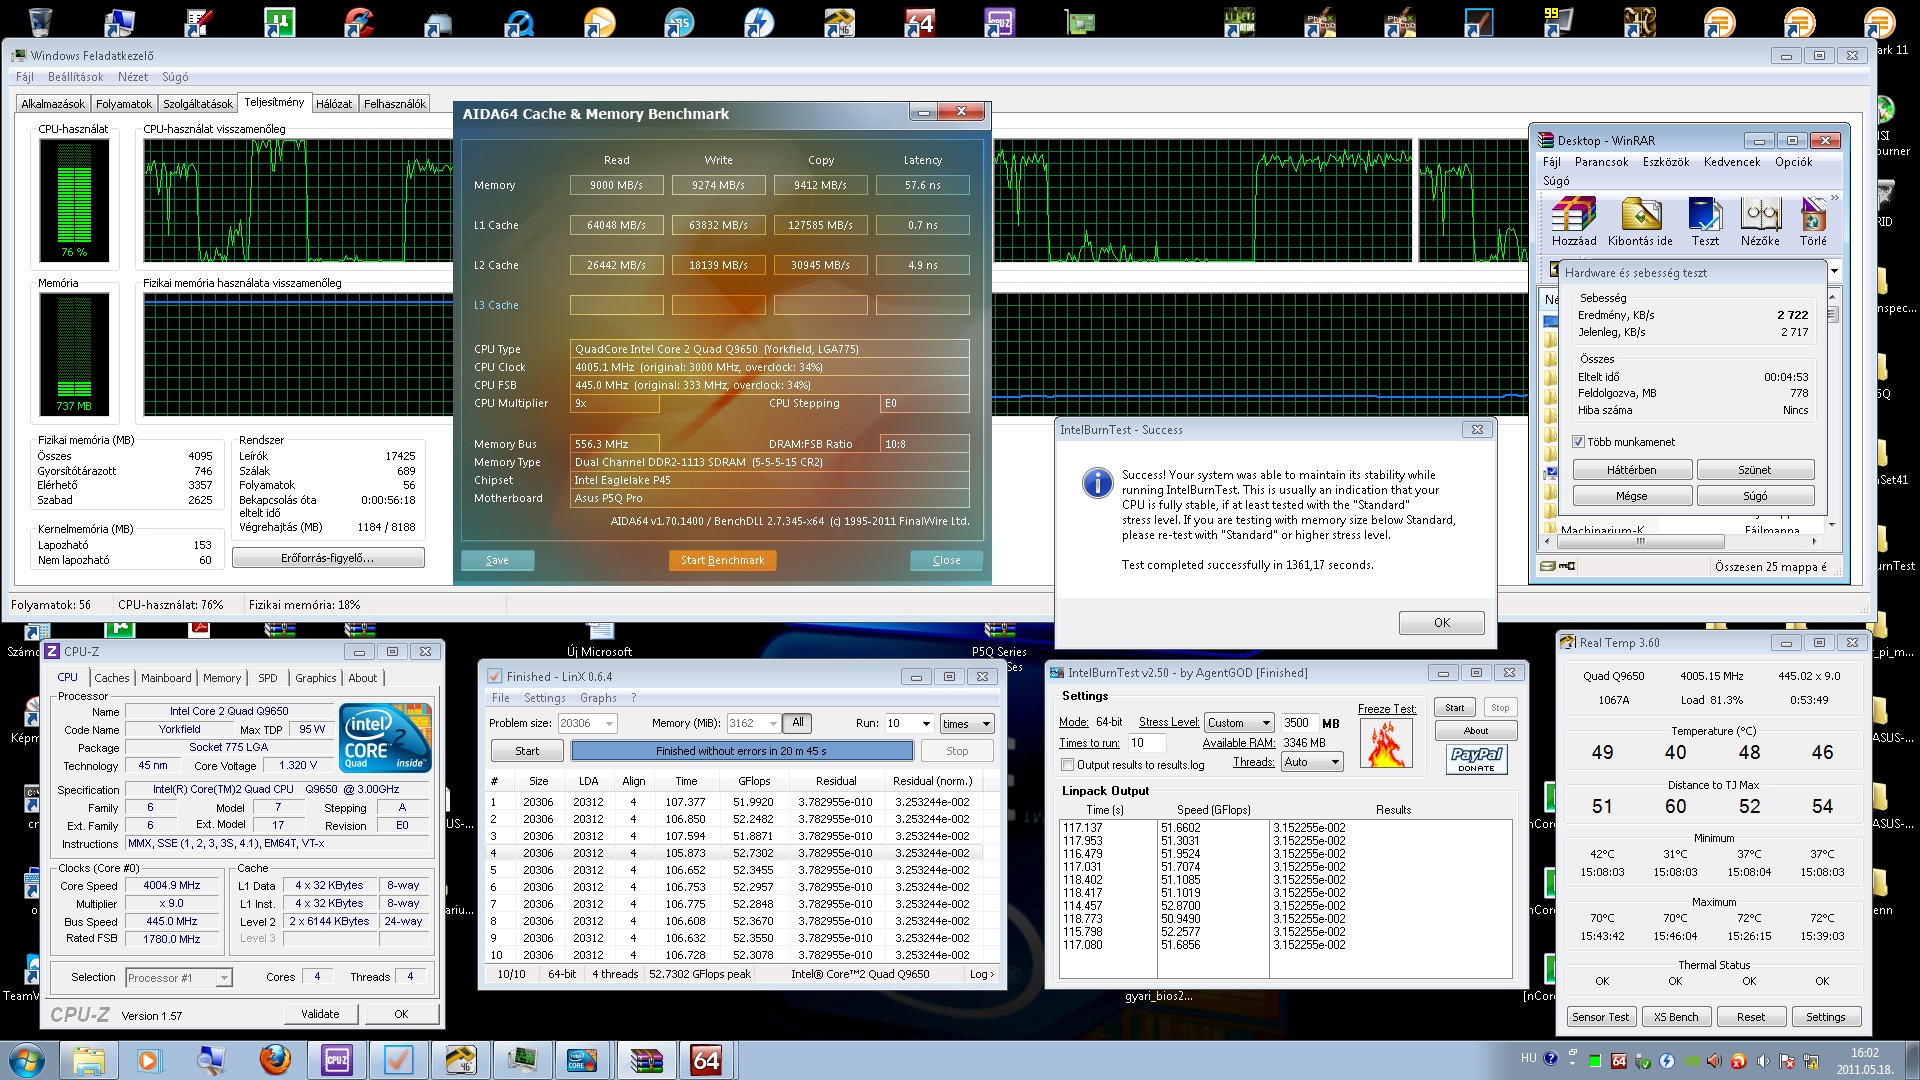The width and height of the screenshot is (1920, 1080).
Task: Open WinRAR address bar dropdown arrow
Action: (1834, 271)
